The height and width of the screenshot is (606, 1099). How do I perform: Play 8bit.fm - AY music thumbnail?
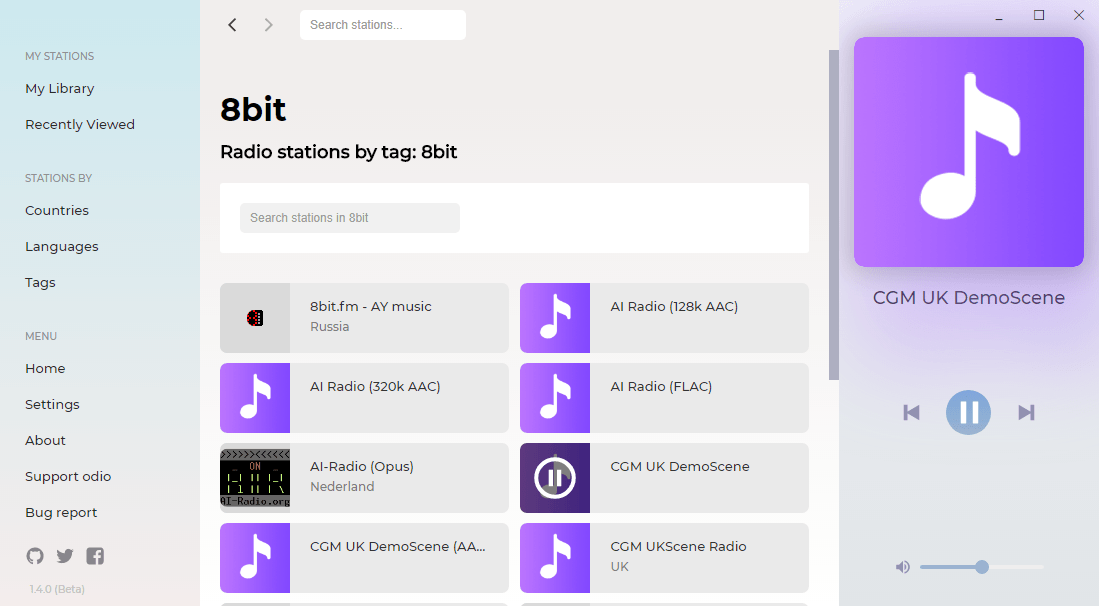(255, 318)
